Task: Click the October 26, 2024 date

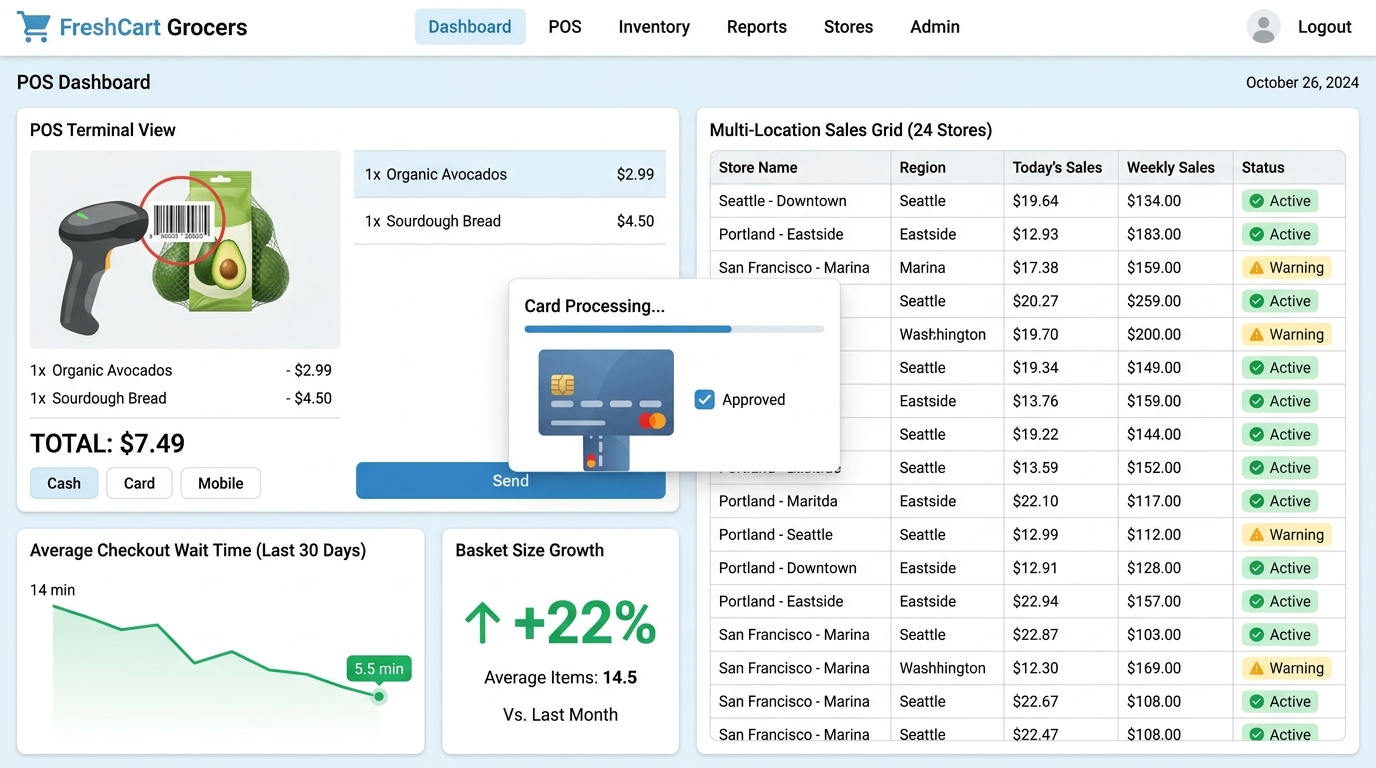Action: [x=1302, y=83]
